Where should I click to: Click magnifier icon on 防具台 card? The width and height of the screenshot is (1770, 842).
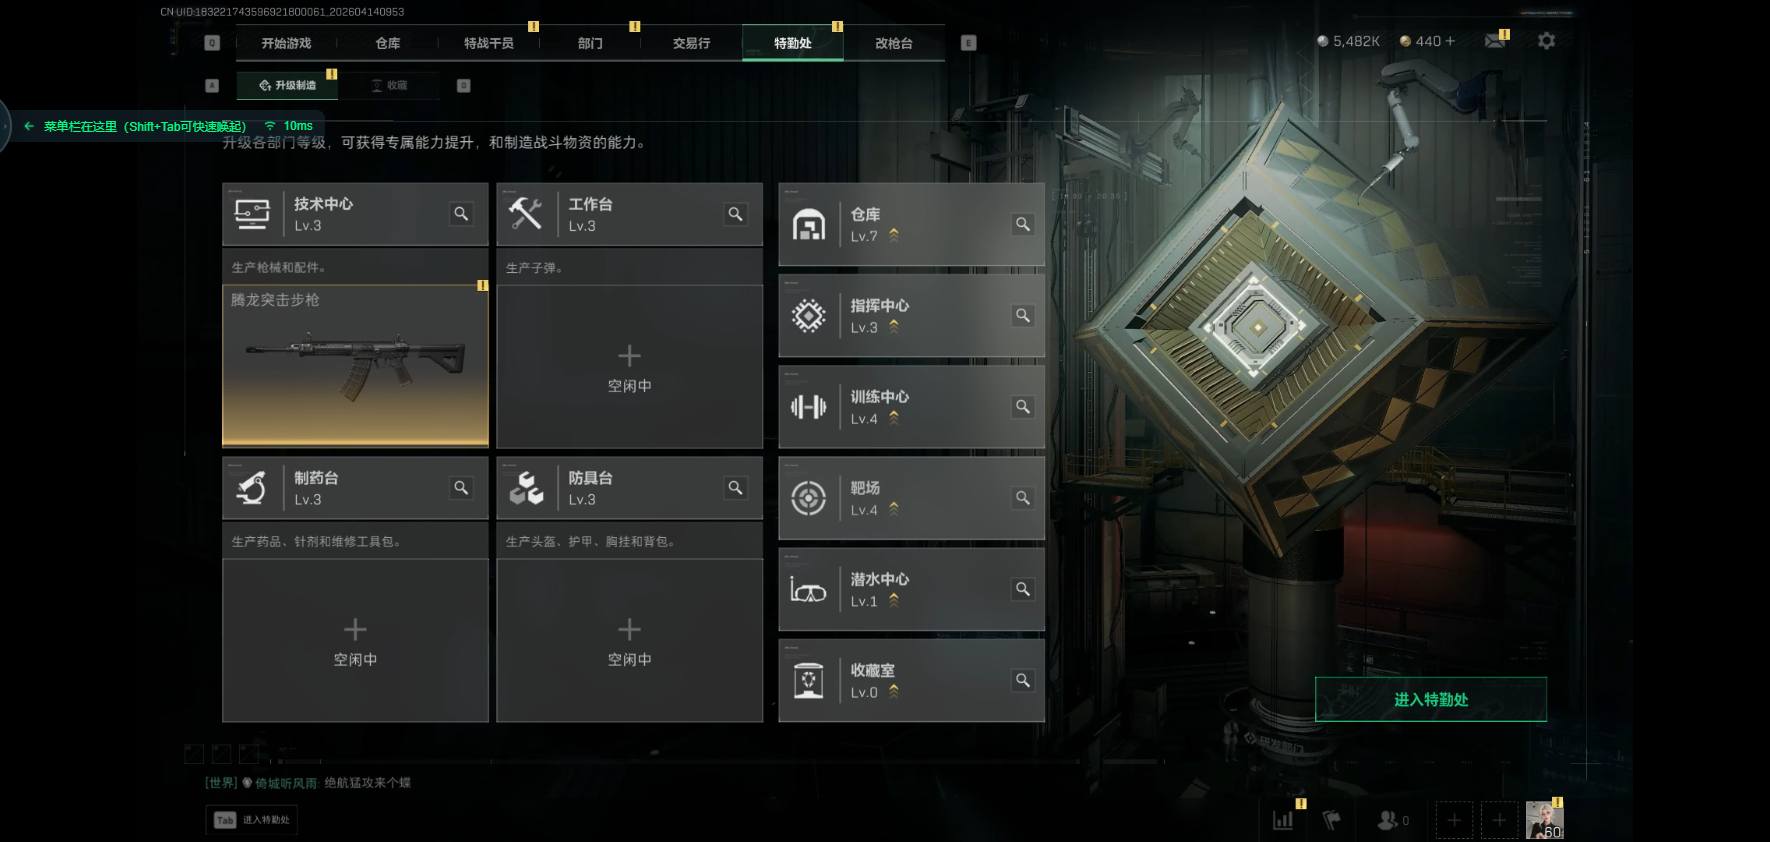(735, 487)
